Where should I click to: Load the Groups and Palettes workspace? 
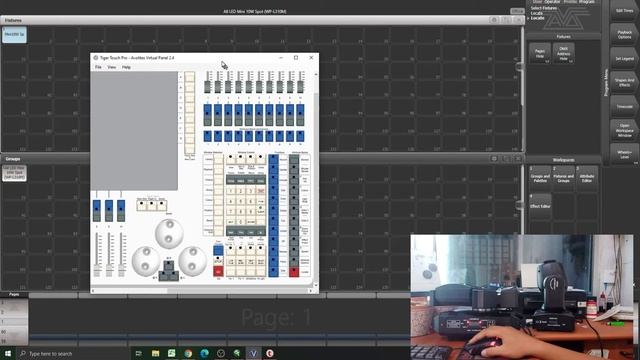[540, 178]
